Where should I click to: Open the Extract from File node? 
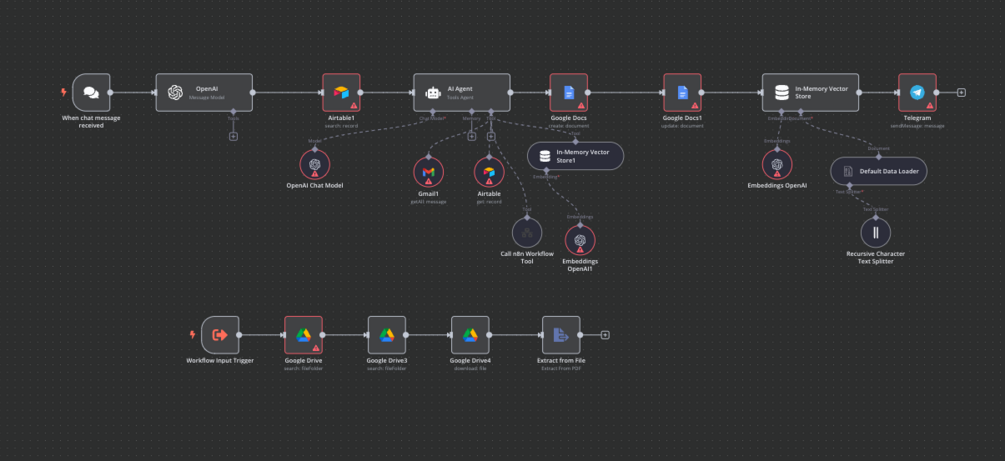561,335
